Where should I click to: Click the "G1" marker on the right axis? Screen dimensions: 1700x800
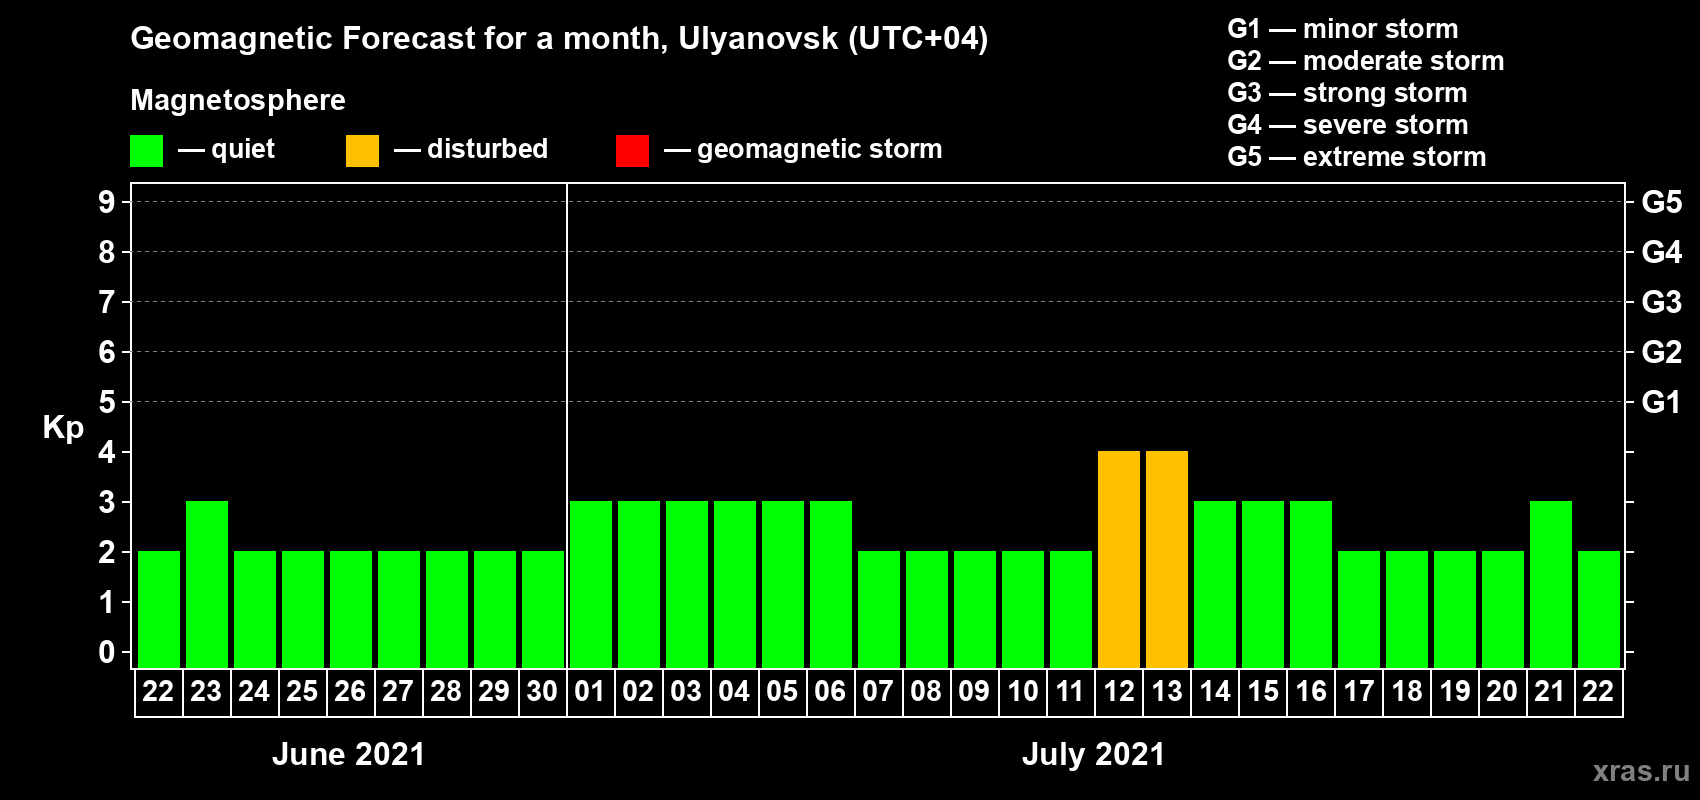pos(1662,402)
